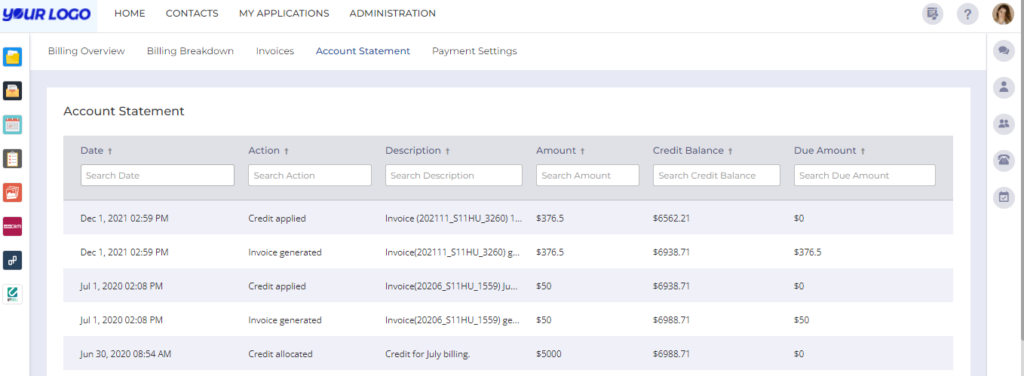
Task: Click the Search Description input field
Action: pyautogui.click(x=454, y=175)
